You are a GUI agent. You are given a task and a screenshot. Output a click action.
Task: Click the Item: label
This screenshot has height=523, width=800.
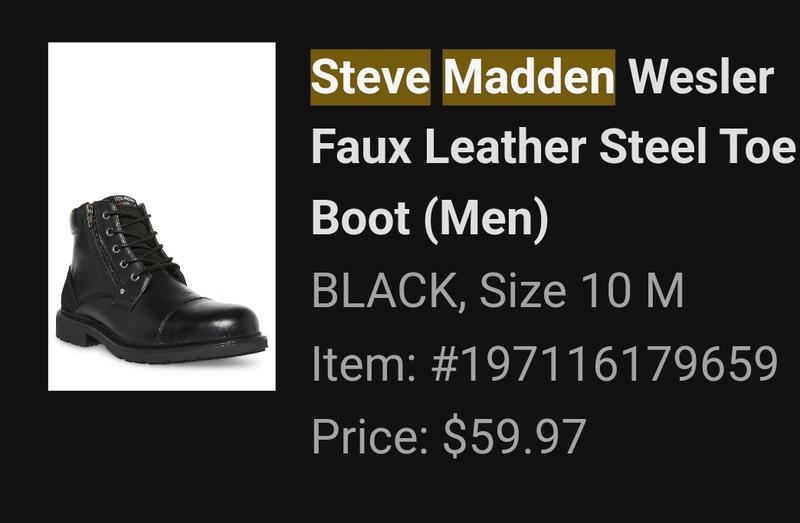[364, 363]
